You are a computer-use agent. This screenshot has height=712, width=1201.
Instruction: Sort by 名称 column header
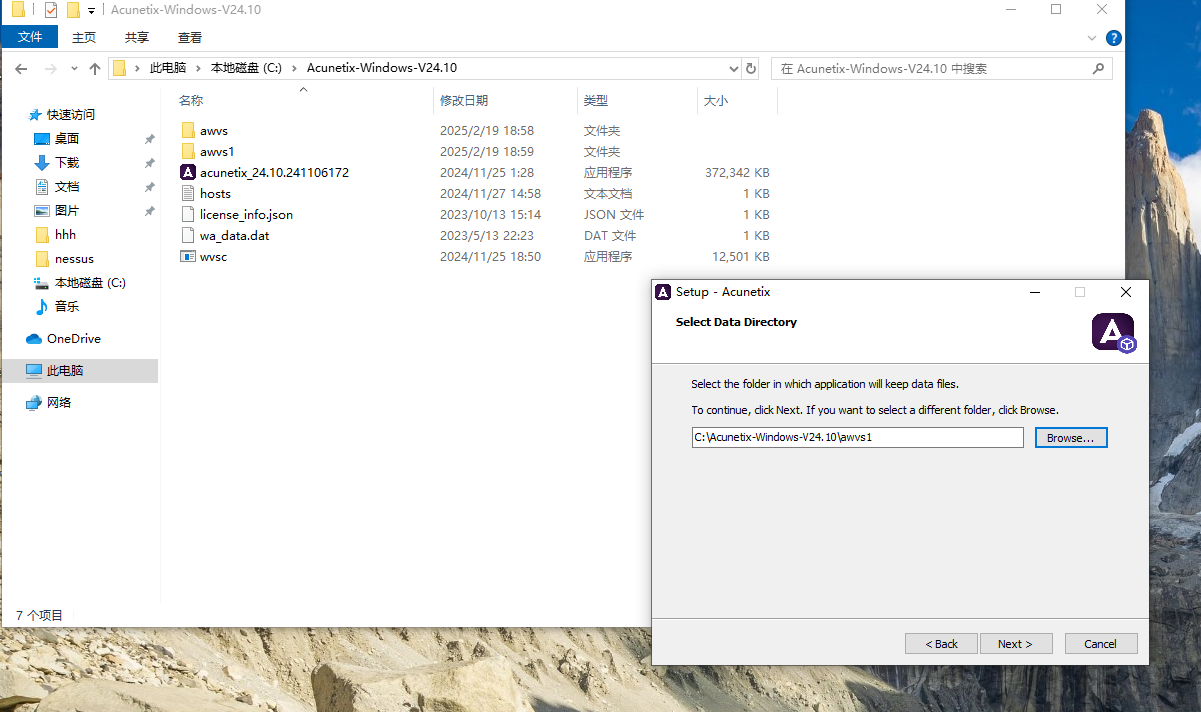(x=191, y=101)
